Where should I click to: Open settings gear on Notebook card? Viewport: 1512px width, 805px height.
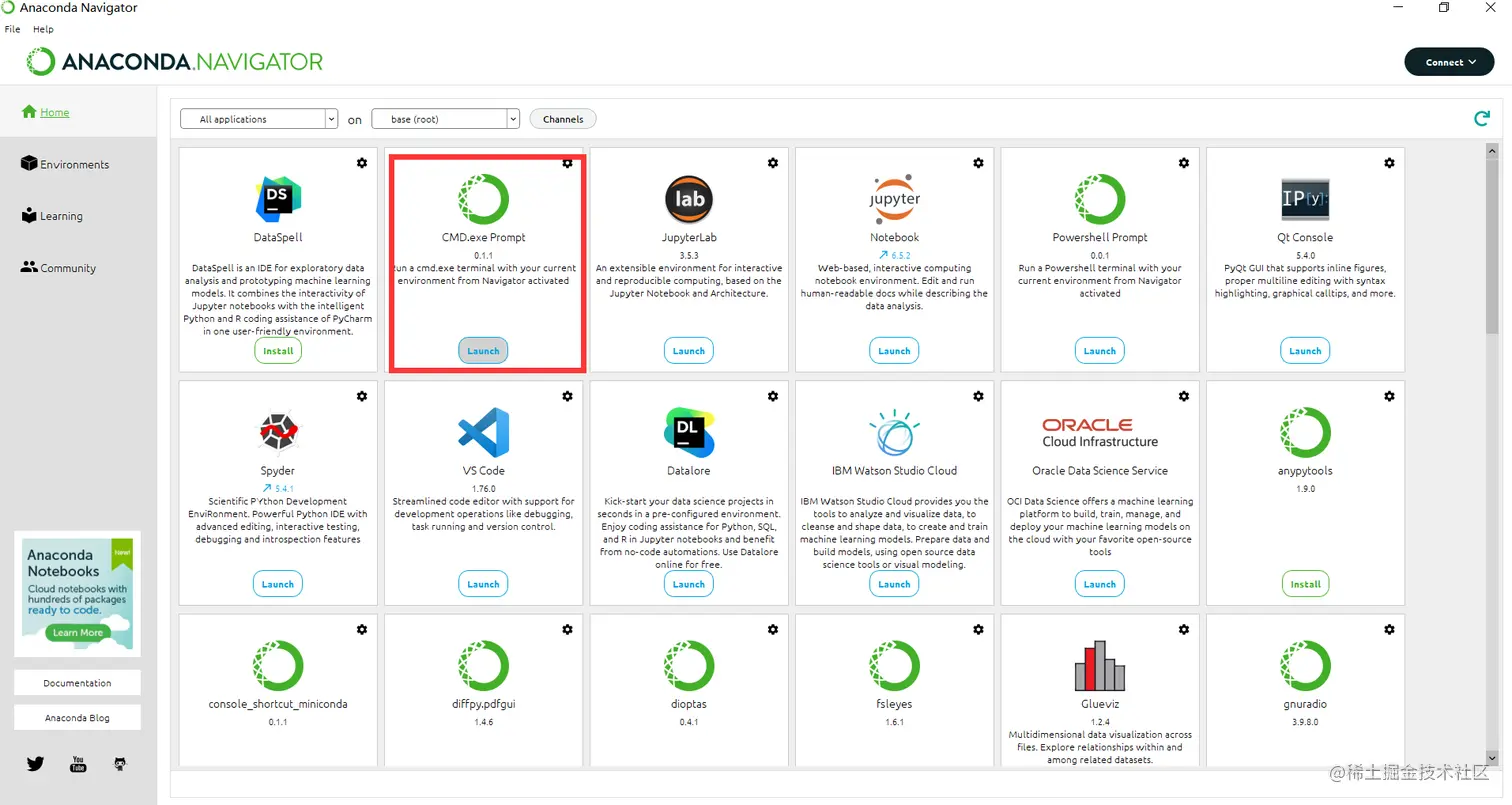pyautogui.click(x=978, y=163)
